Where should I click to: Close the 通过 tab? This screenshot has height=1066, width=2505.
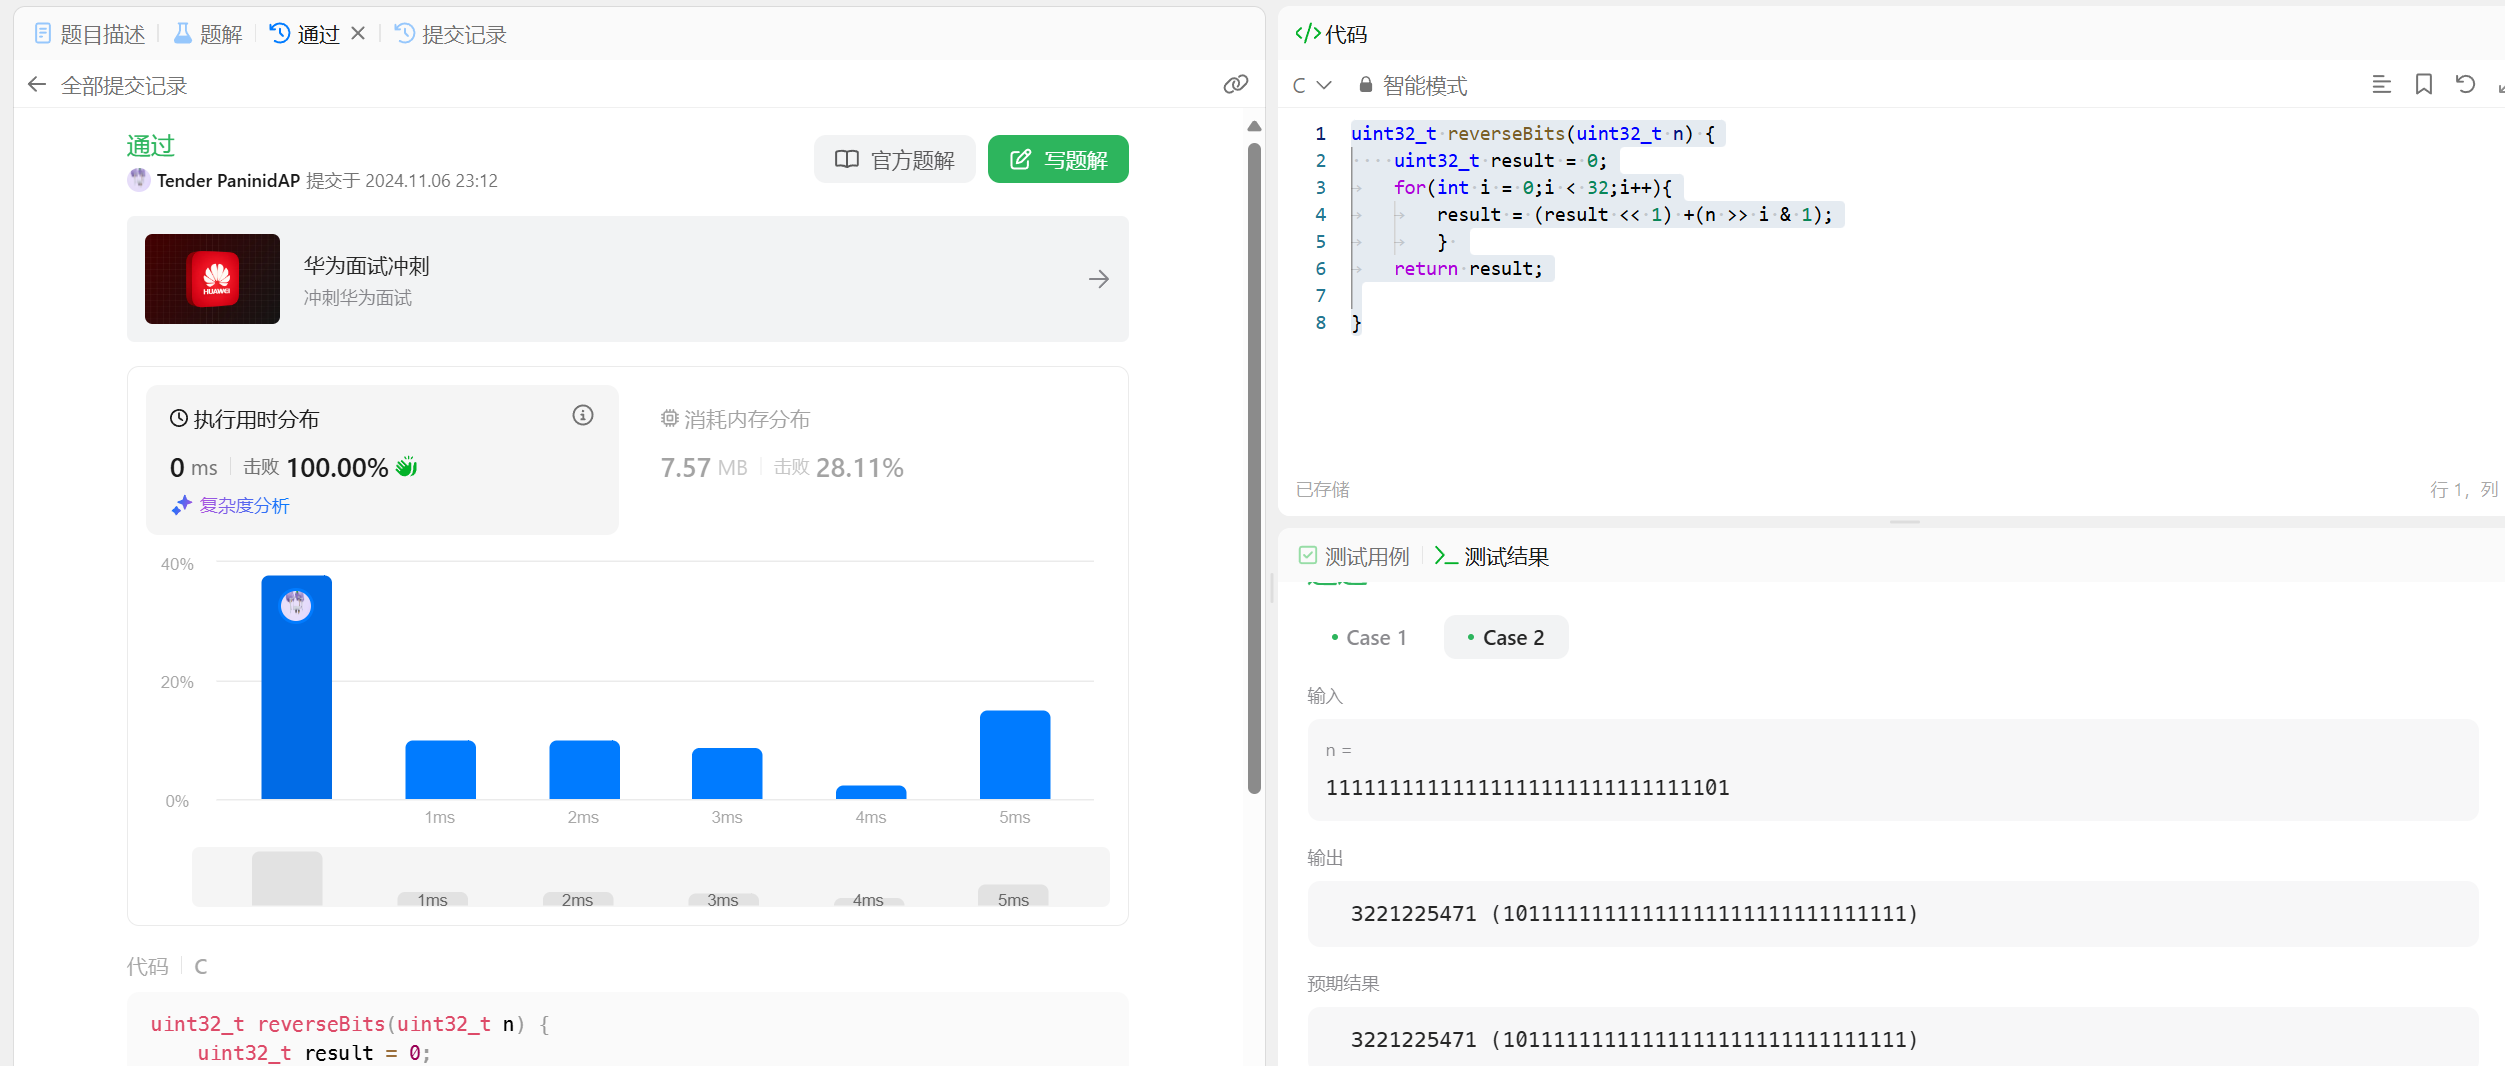(x=358, y=34)
